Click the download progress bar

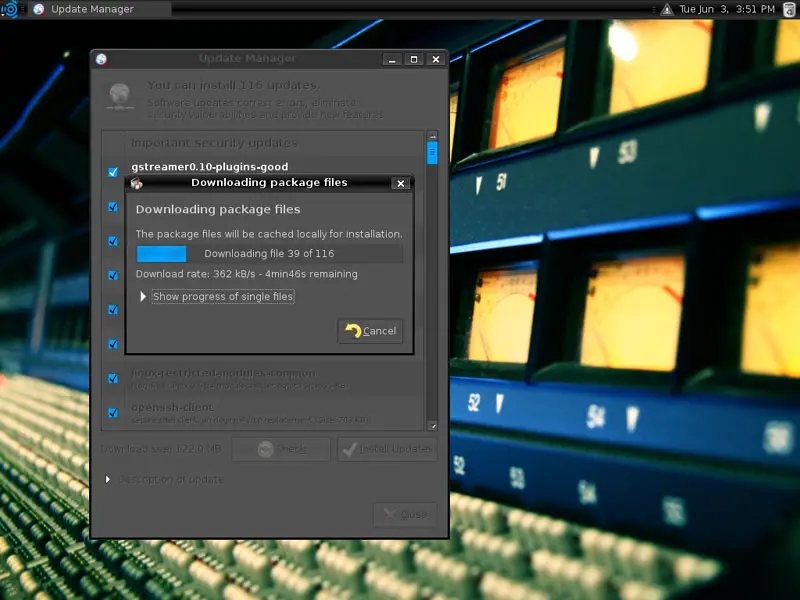(269, 254)
